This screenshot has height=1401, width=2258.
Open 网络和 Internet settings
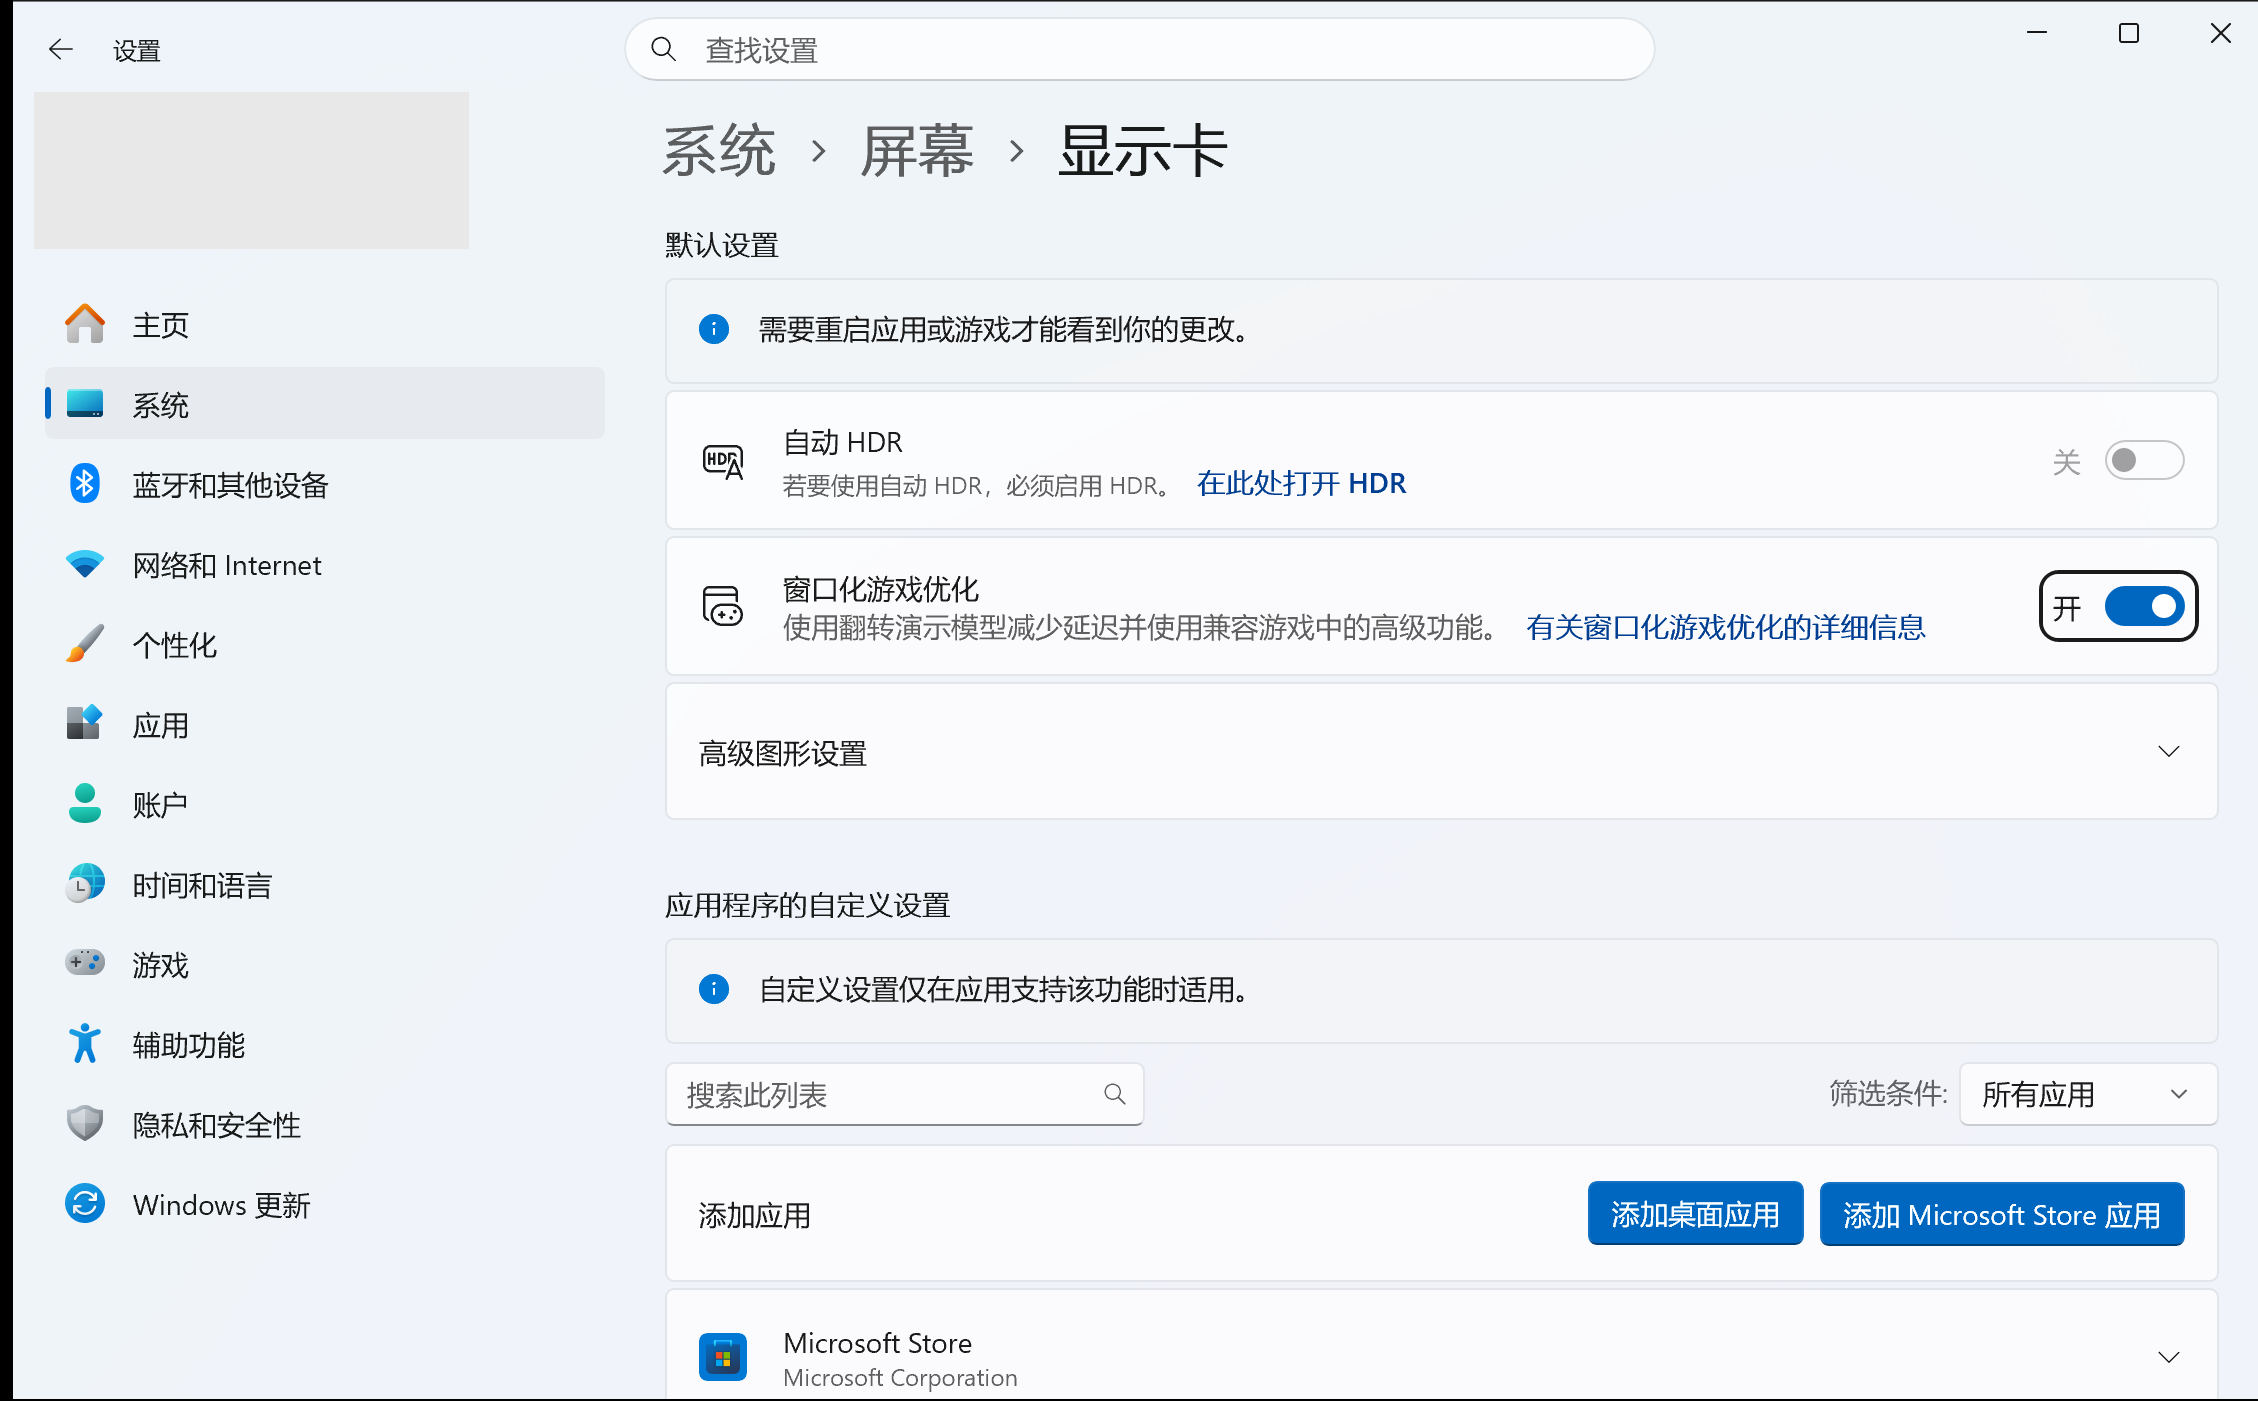pos(325,564)
